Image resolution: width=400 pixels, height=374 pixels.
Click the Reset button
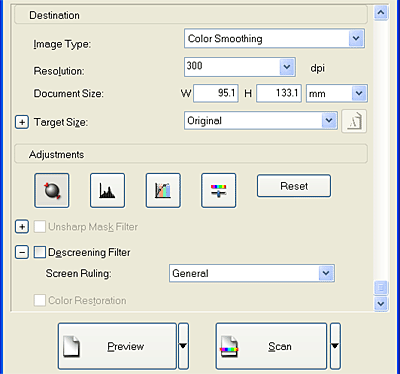point(294,186)
